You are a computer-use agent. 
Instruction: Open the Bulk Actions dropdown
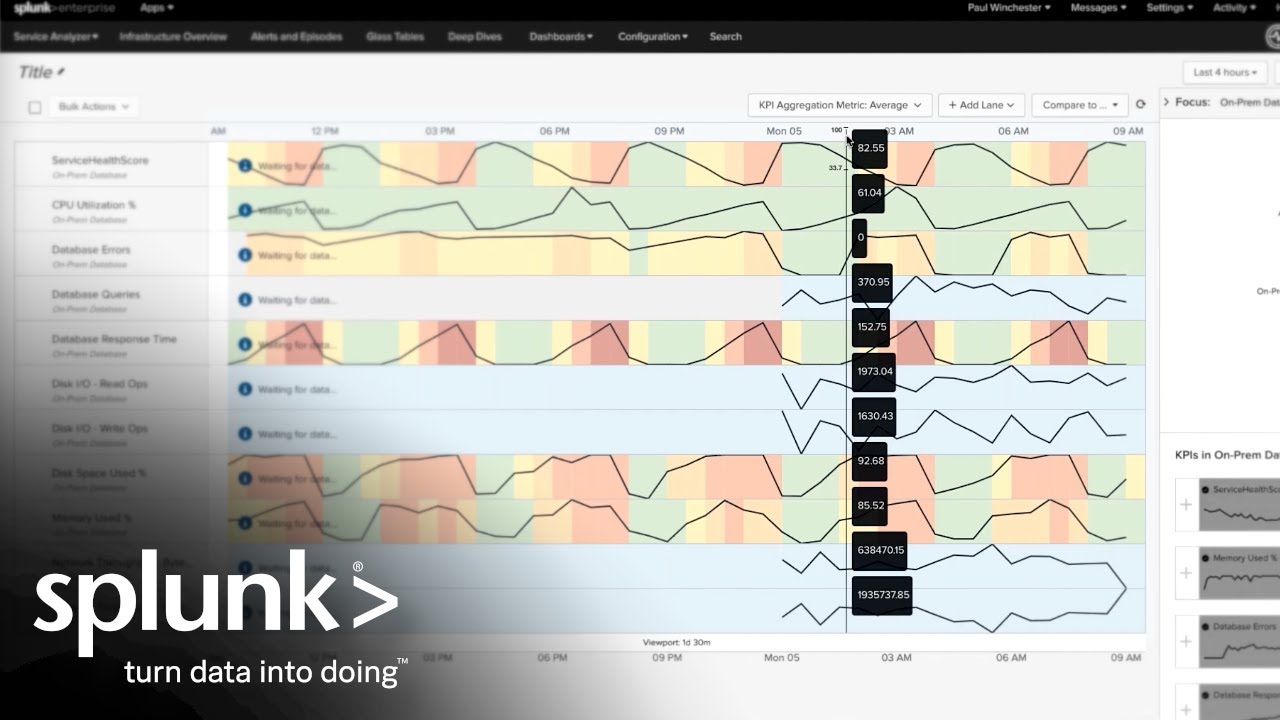[94, 106]
